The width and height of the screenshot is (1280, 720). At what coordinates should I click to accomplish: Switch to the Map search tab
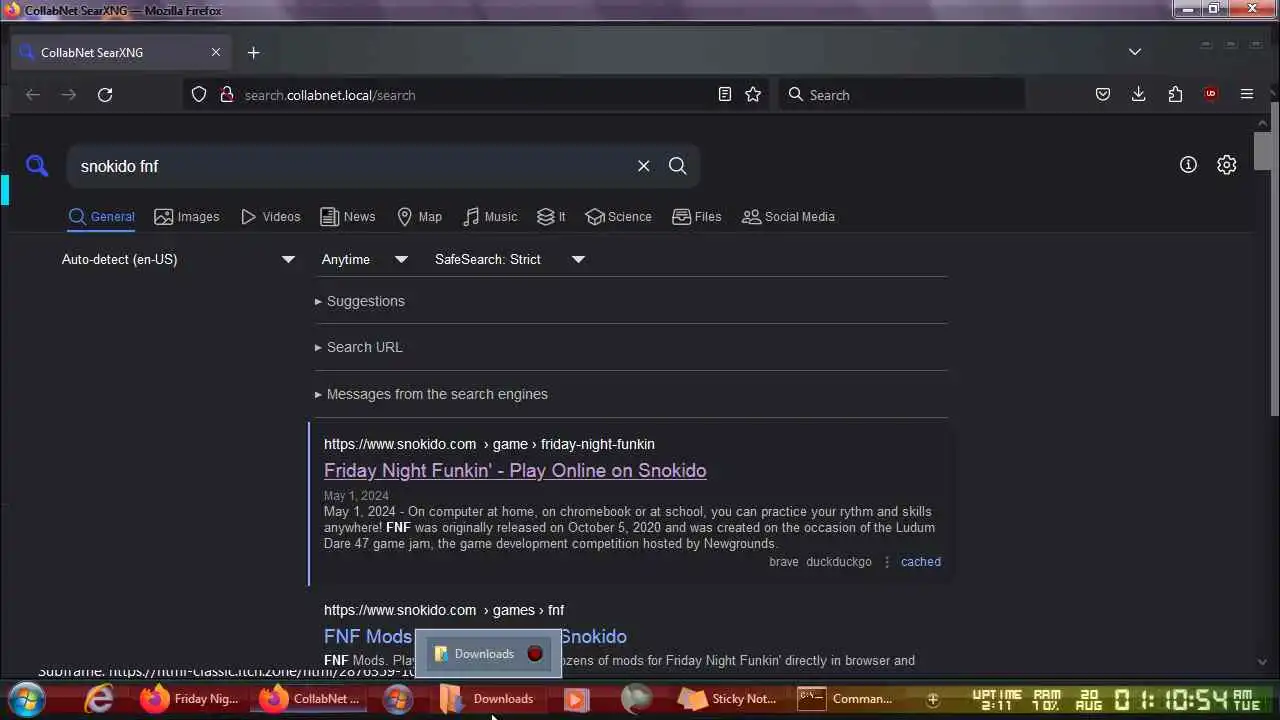tap(419, 217)
